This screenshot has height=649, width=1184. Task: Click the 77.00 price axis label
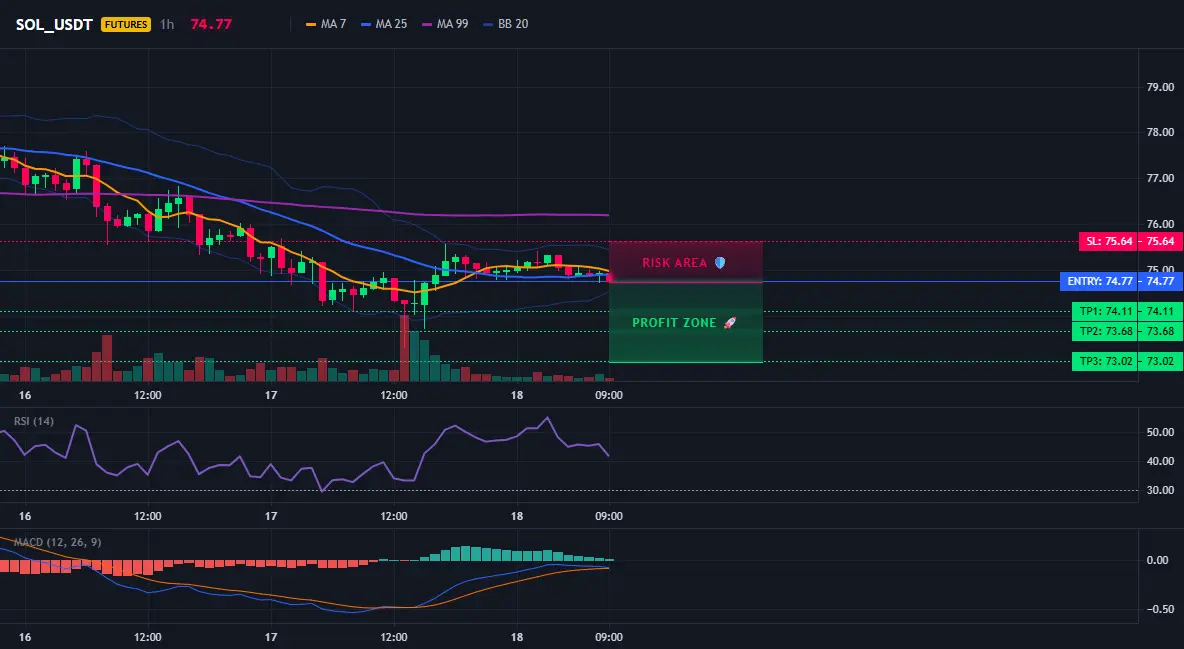click(x=1160, y=178)
